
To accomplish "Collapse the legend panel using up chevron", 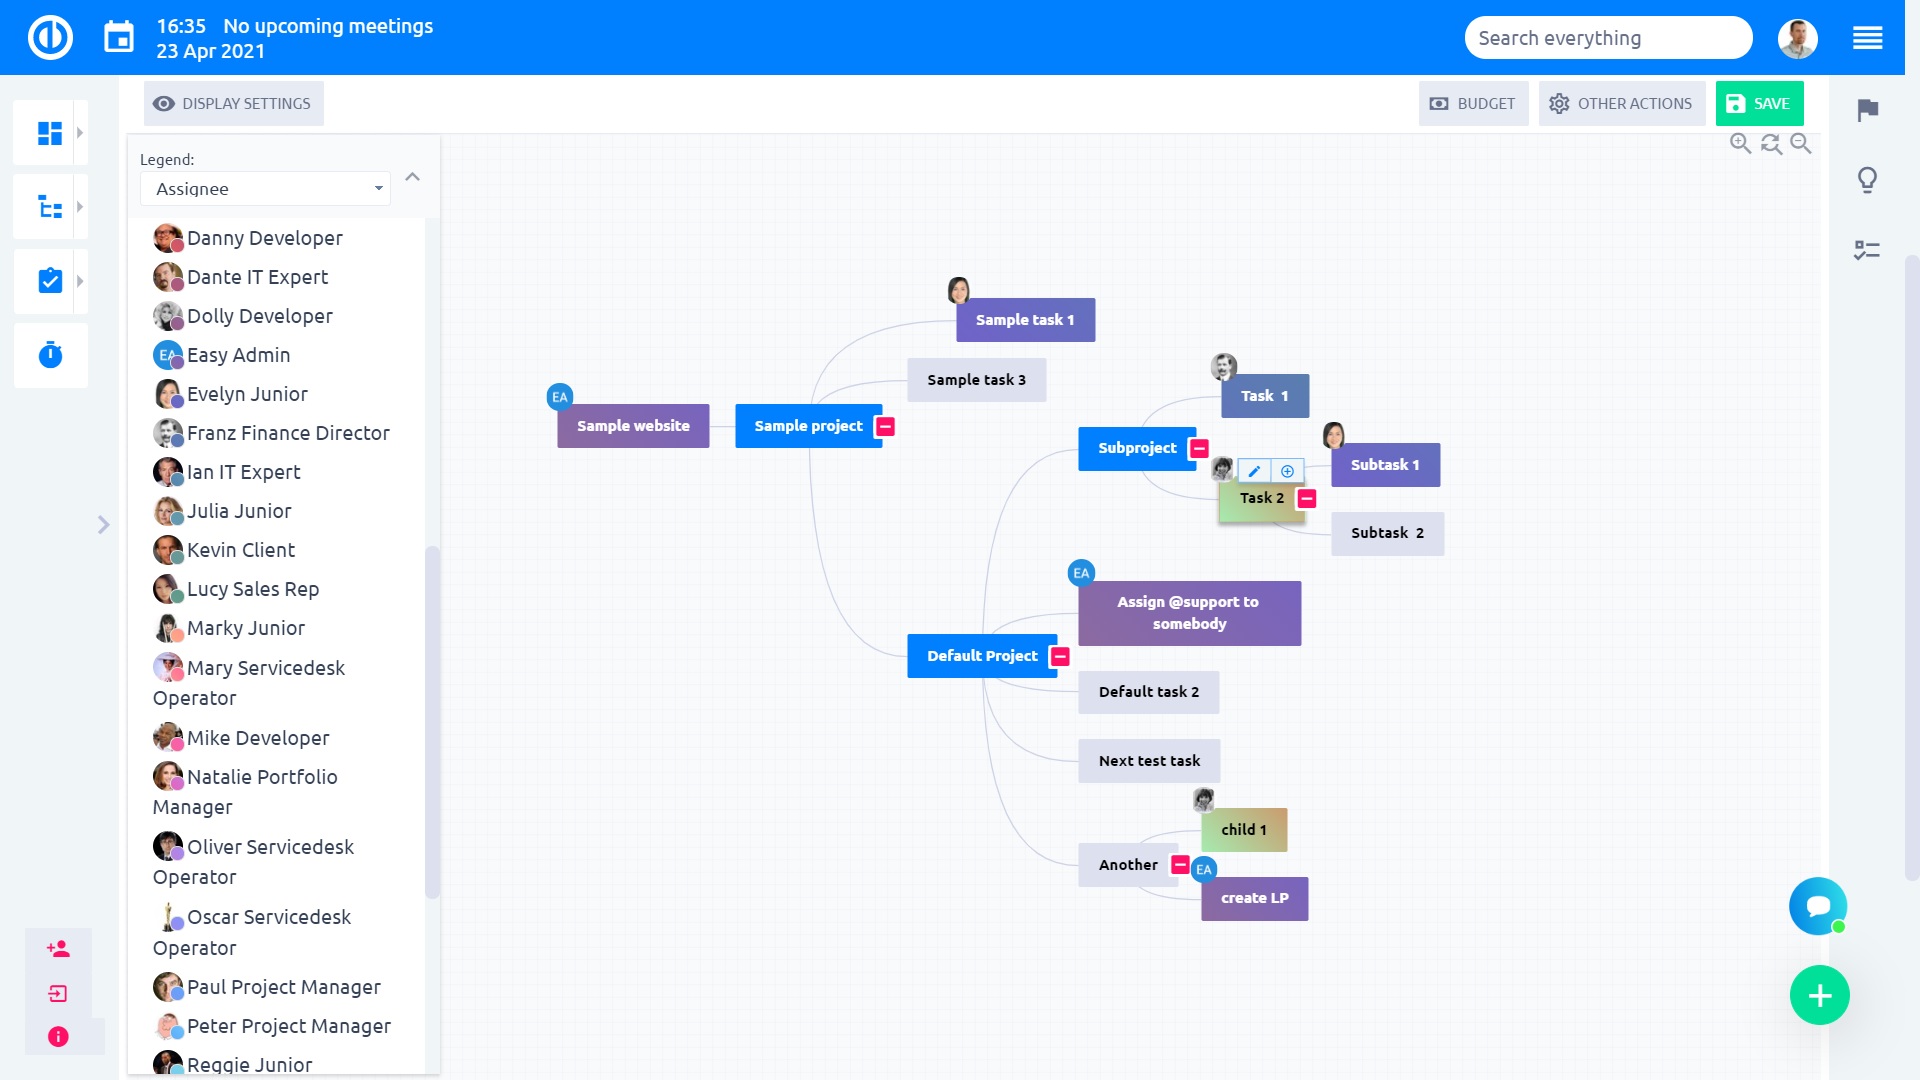I will pyautogui.click(x=413, y=174).
